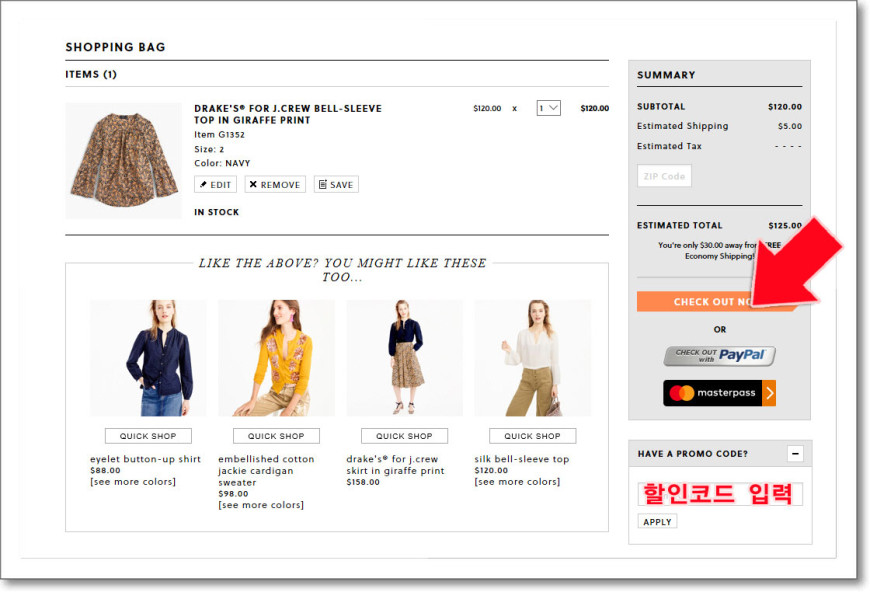
Task: Open embellished cotton cardigan image
Action: click(276, 358)
